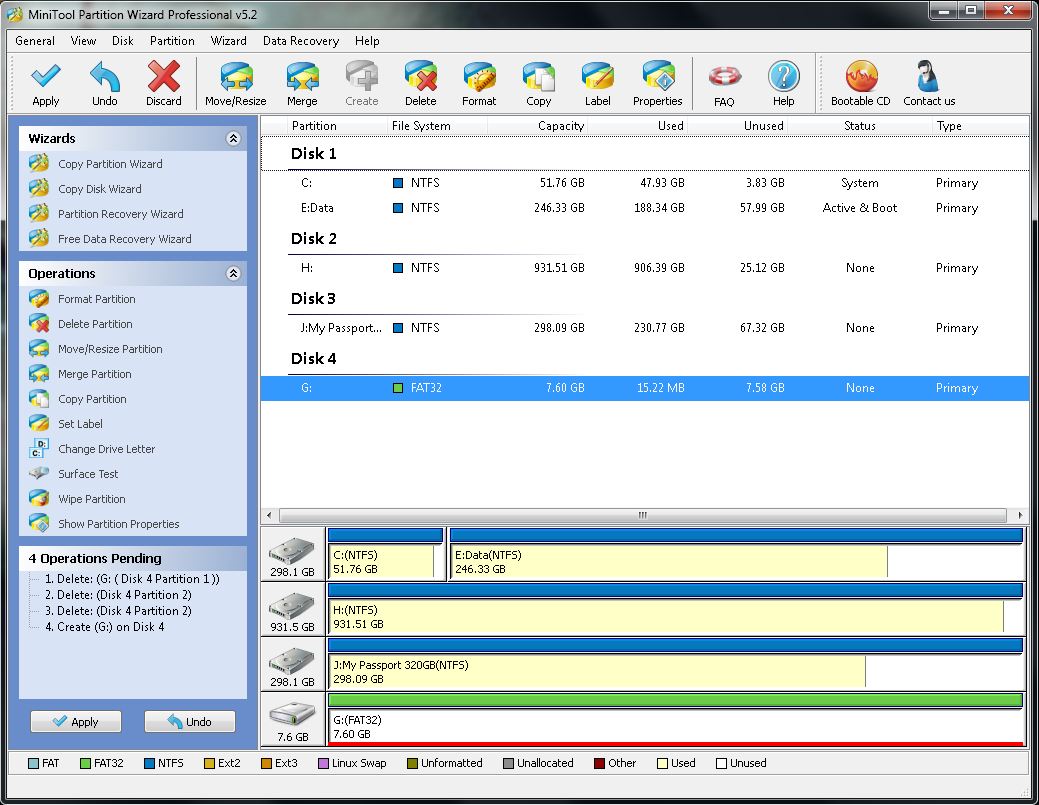This screenshot has width=1039, height=805.
Task: Select the G: FAT32 partition row
Action: pos(645,388)
